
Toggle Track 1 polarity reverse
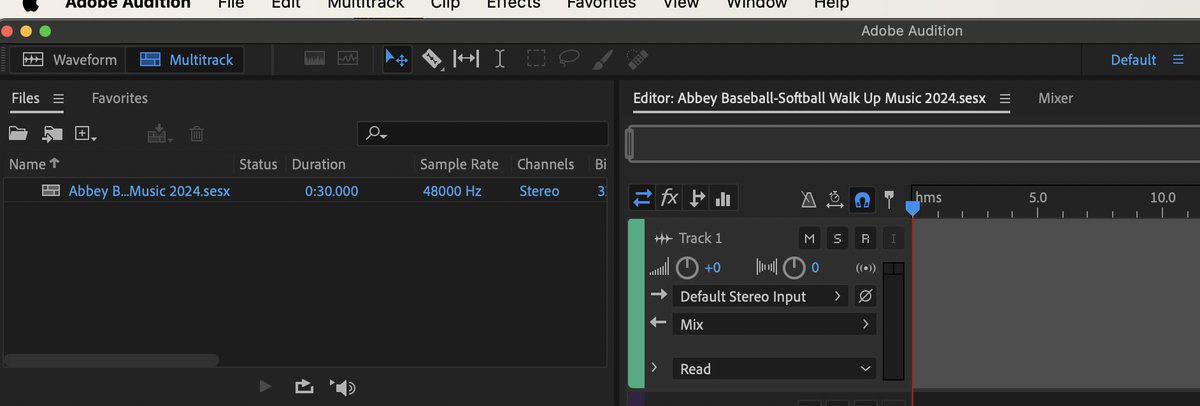[x=865, y=296]
